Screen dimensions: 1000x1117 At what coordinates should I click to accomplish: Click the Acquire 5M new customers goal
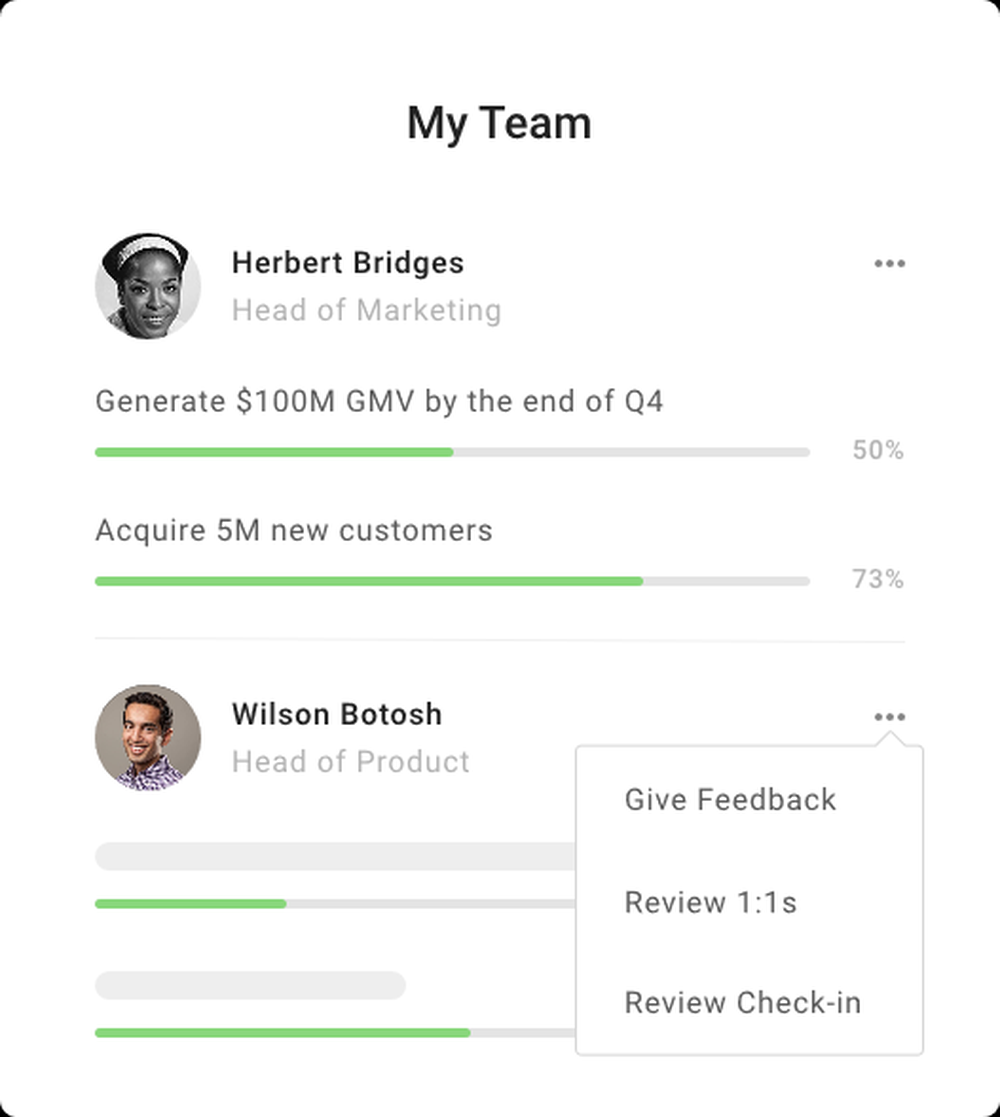pos(293,530)
